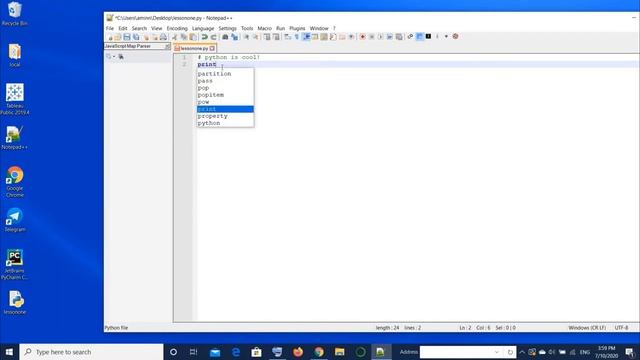Choose 'partition' in autocomplete list
Screen dimensions: 640x360
click(x=225, y=74)
